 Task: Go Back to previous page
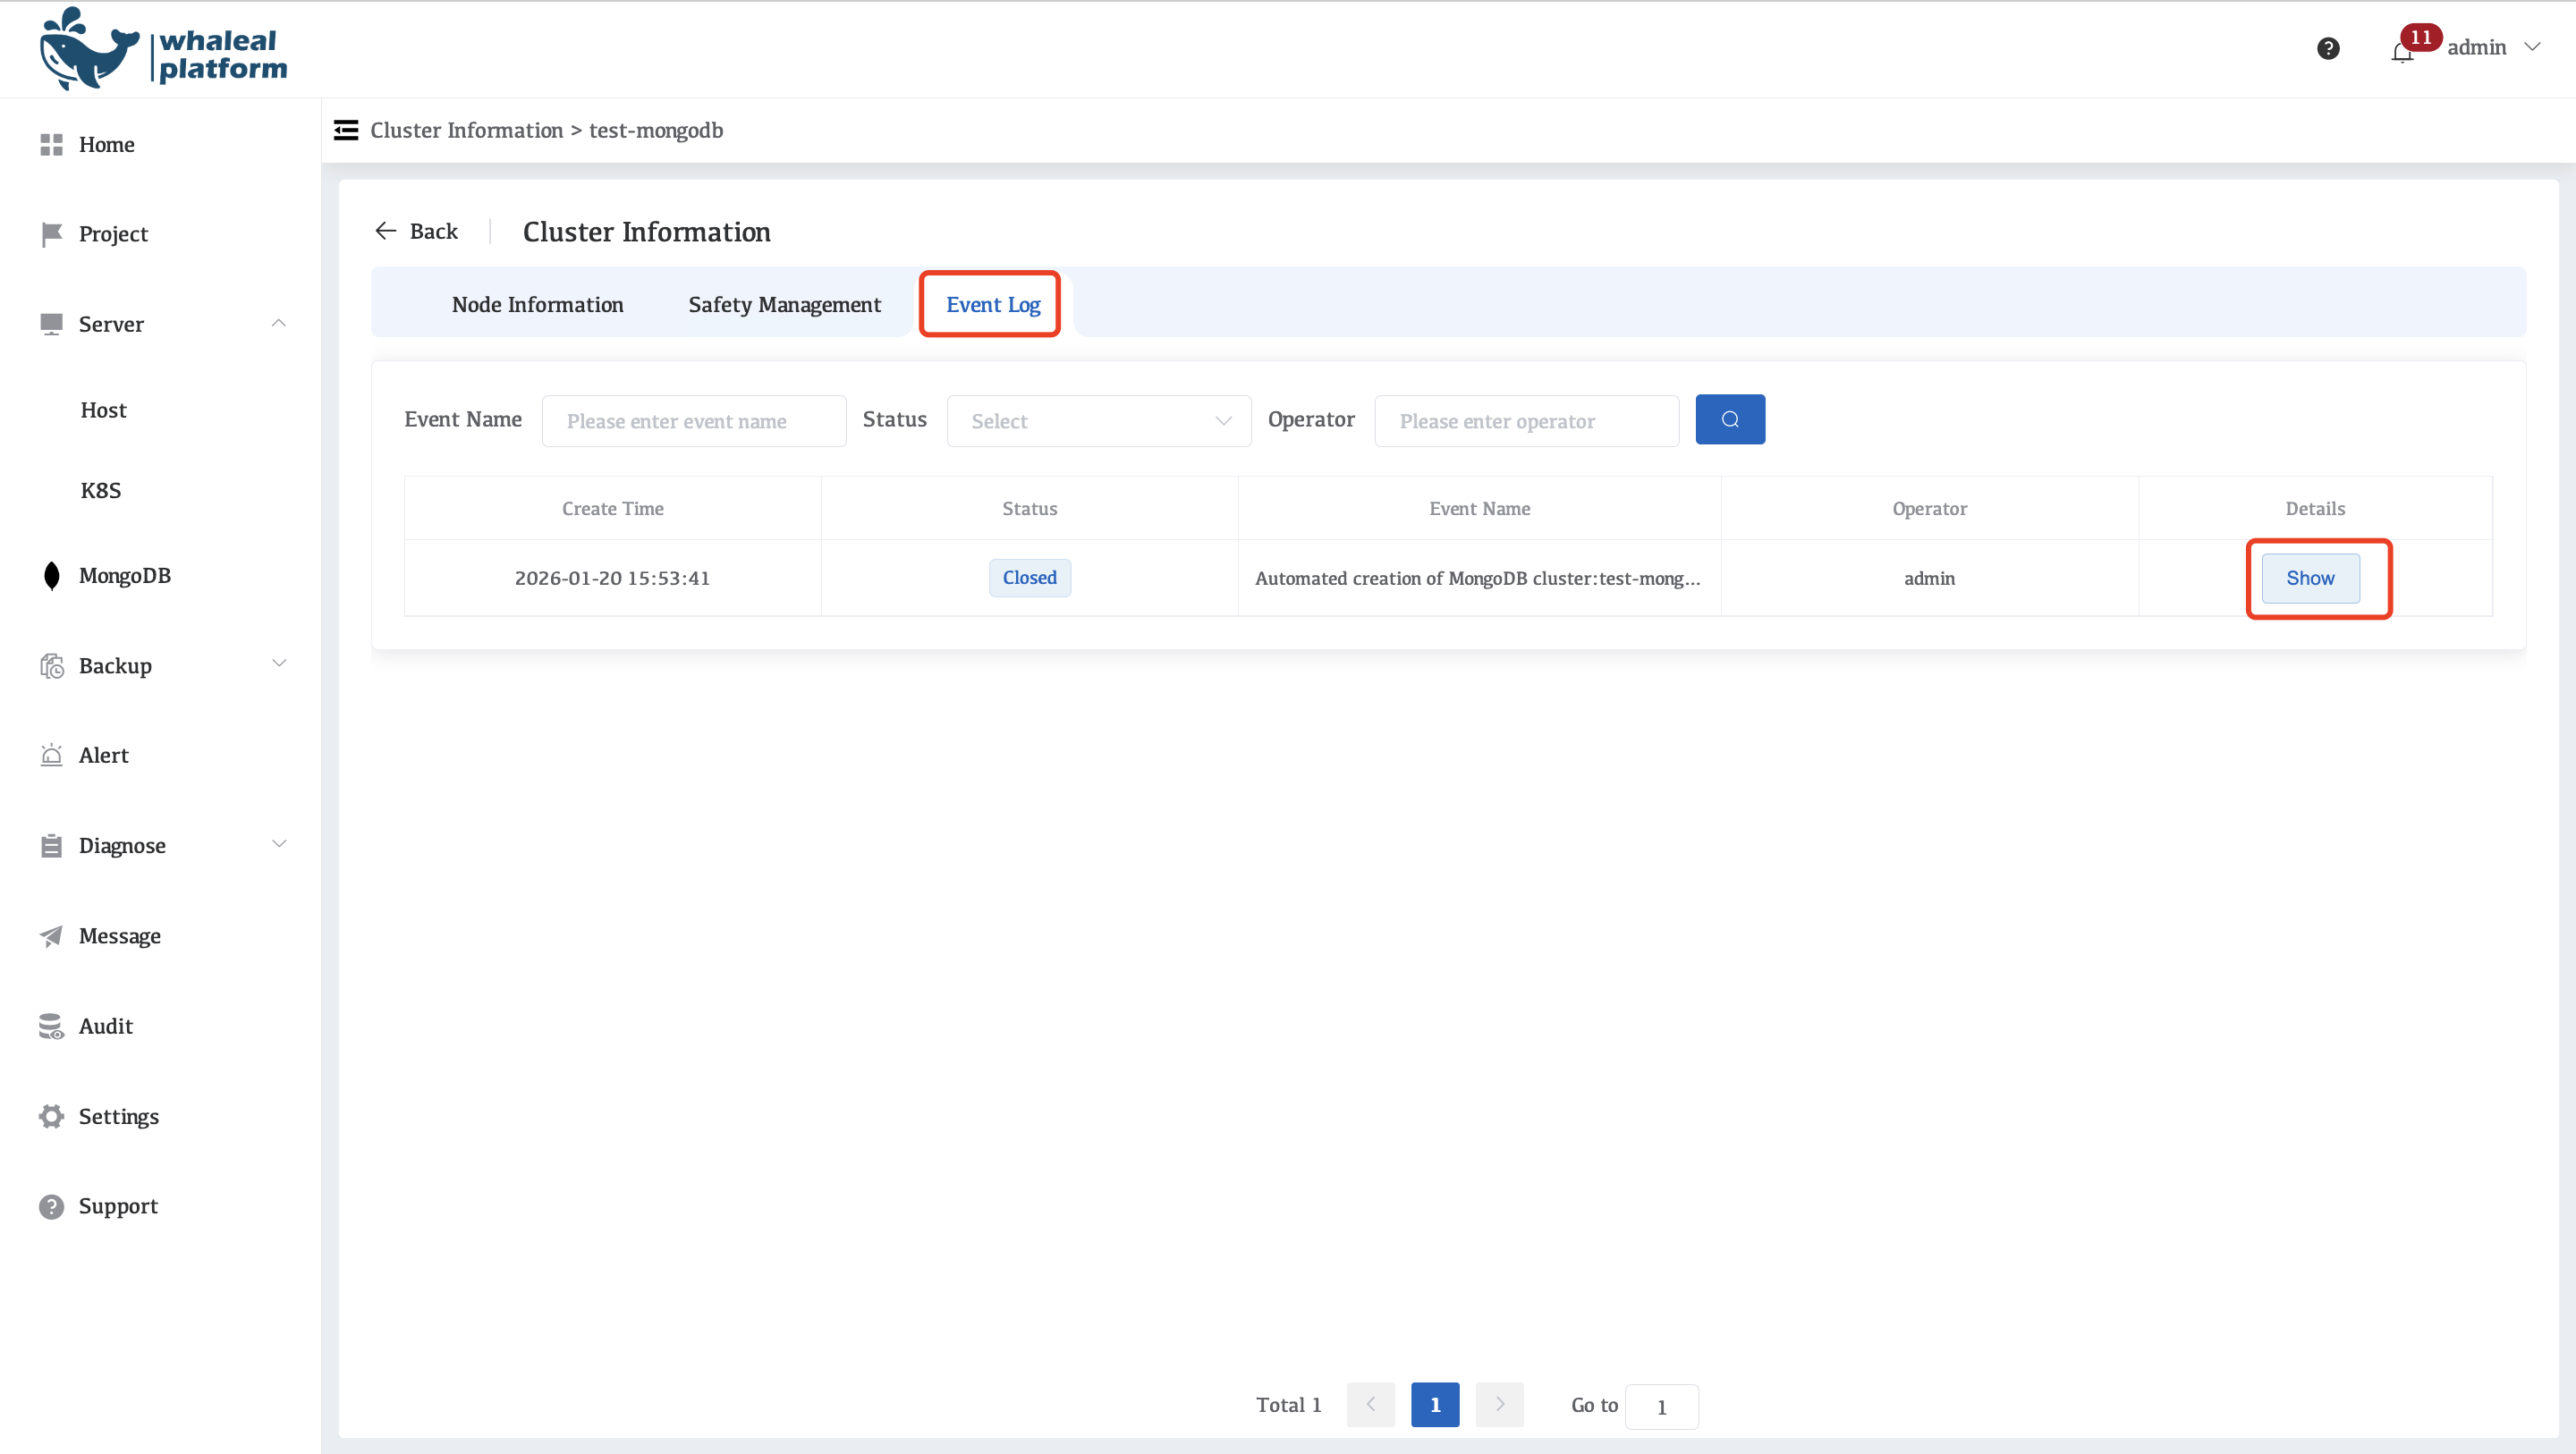416,231
